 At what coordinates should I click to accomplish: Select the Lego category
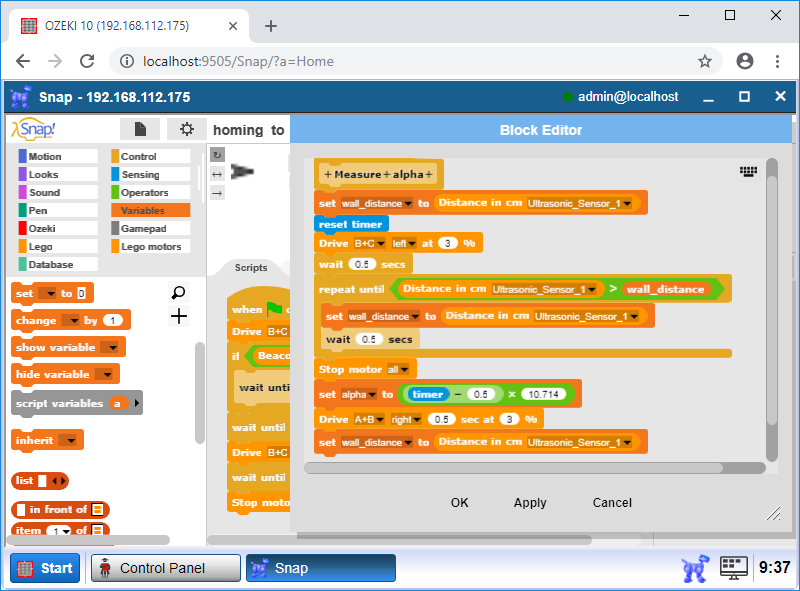(58, 247)
